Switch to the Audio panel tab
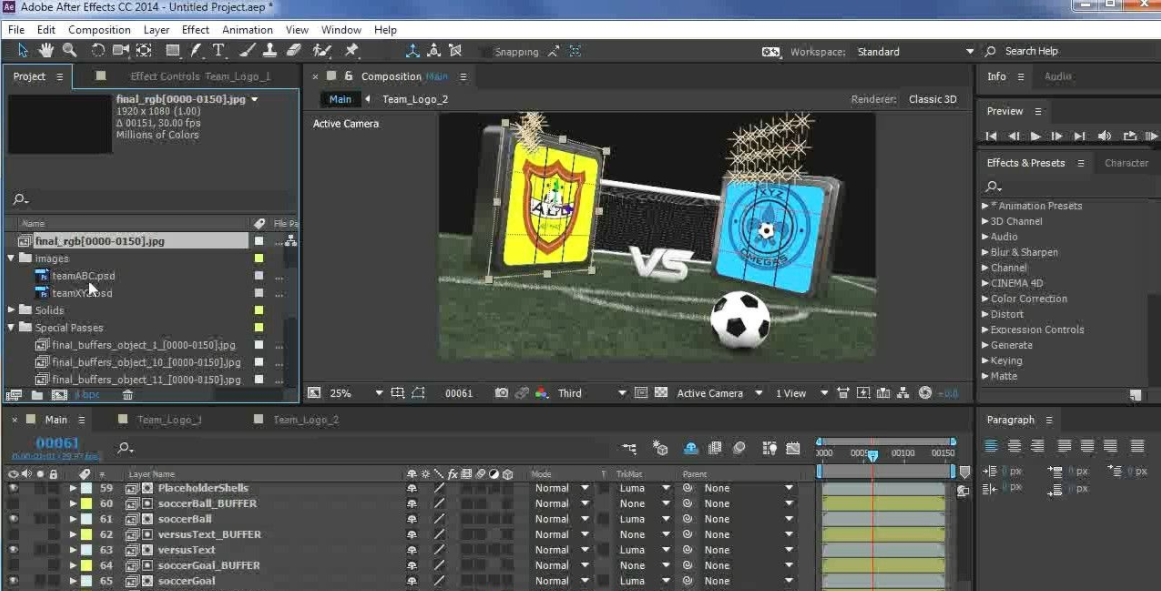This screenshot has width=1161, height=591. tap(1057, 76)
